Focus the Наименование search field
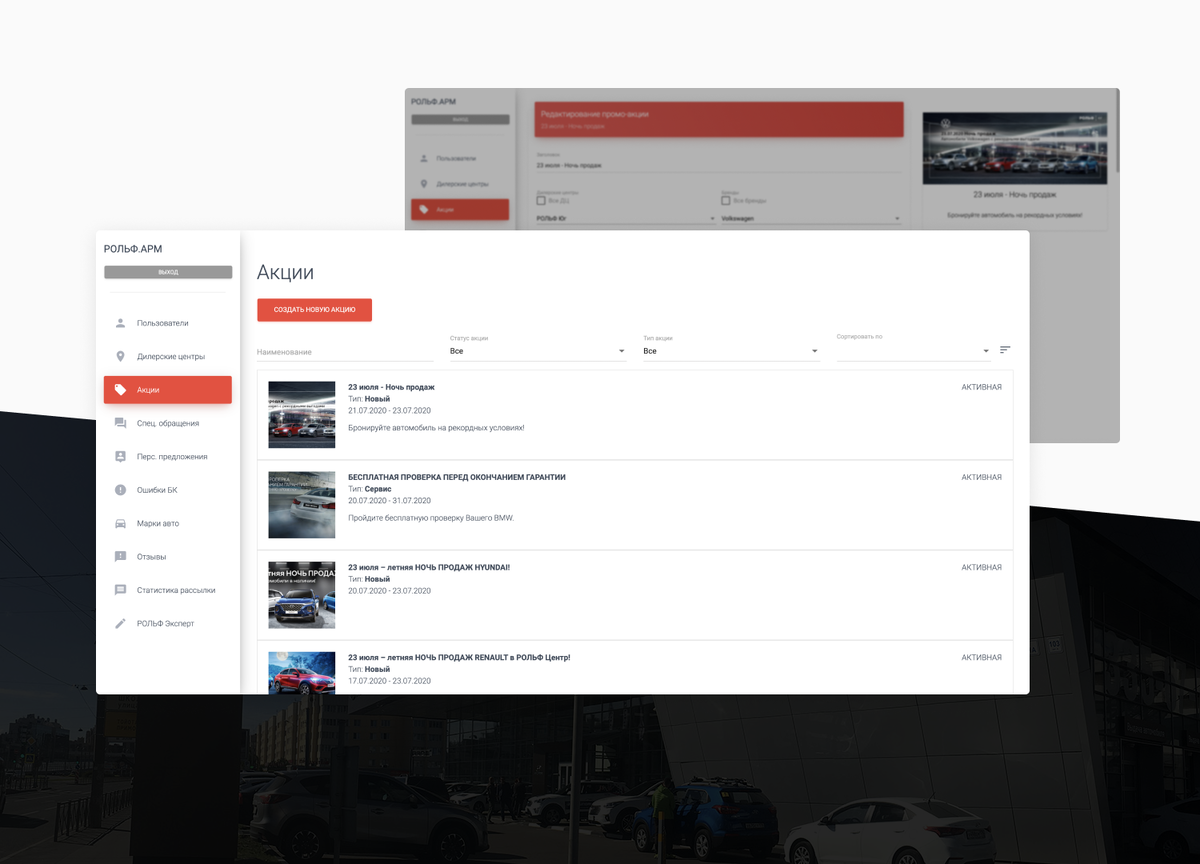This screenshot has height=864, width=1200. click(345, 351)
